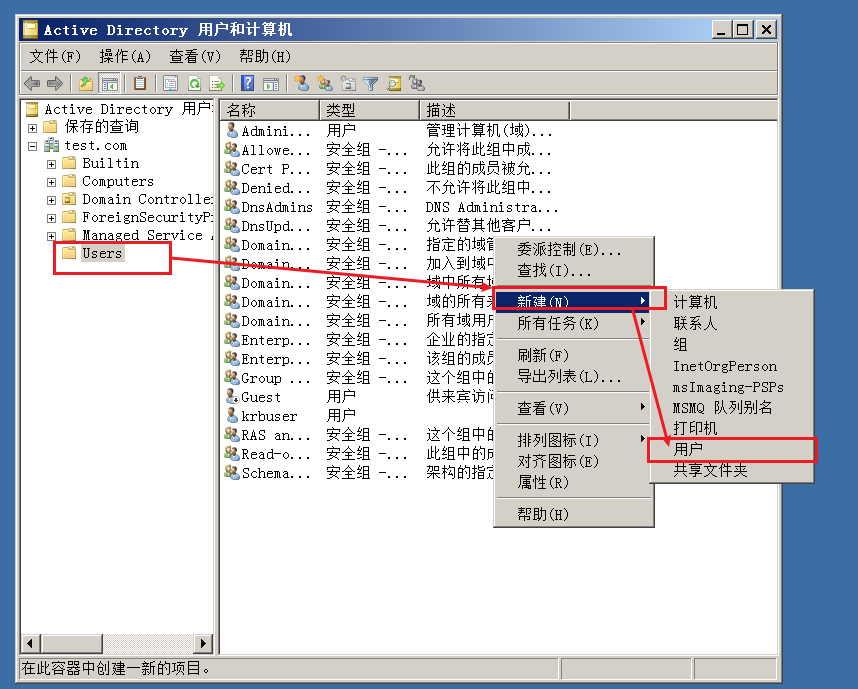
Task: Choose 用户 in the 新建 submenu
Action: (732, 449)
